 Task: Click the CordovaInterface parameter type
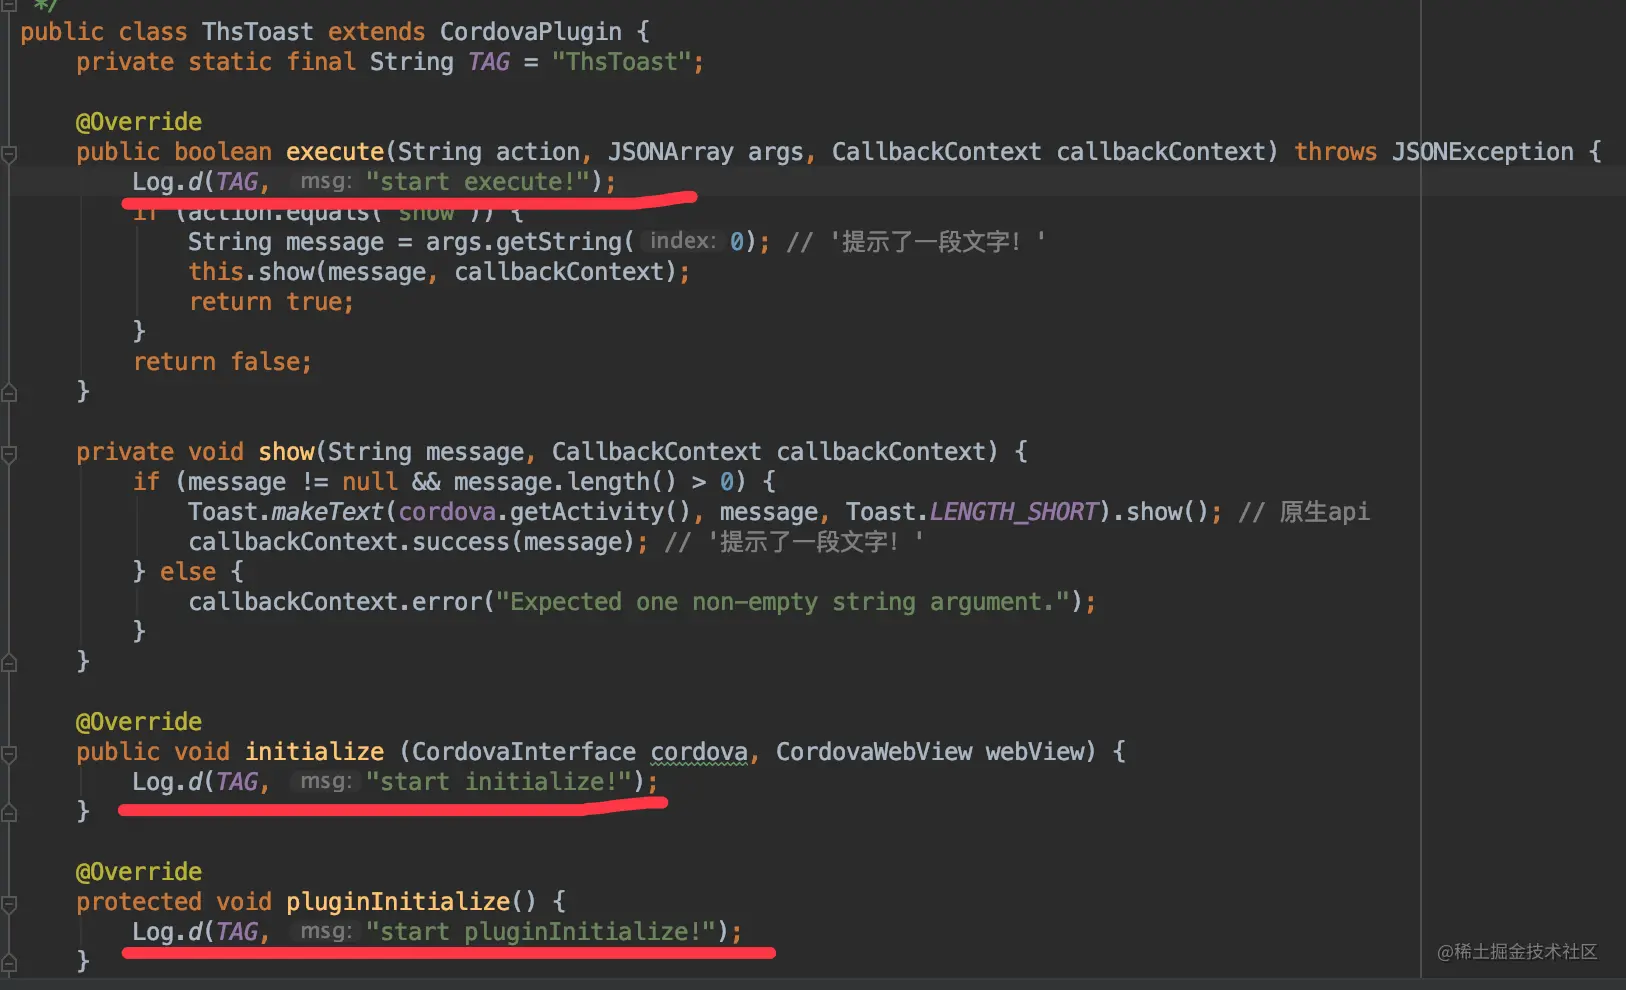point(524,752)
